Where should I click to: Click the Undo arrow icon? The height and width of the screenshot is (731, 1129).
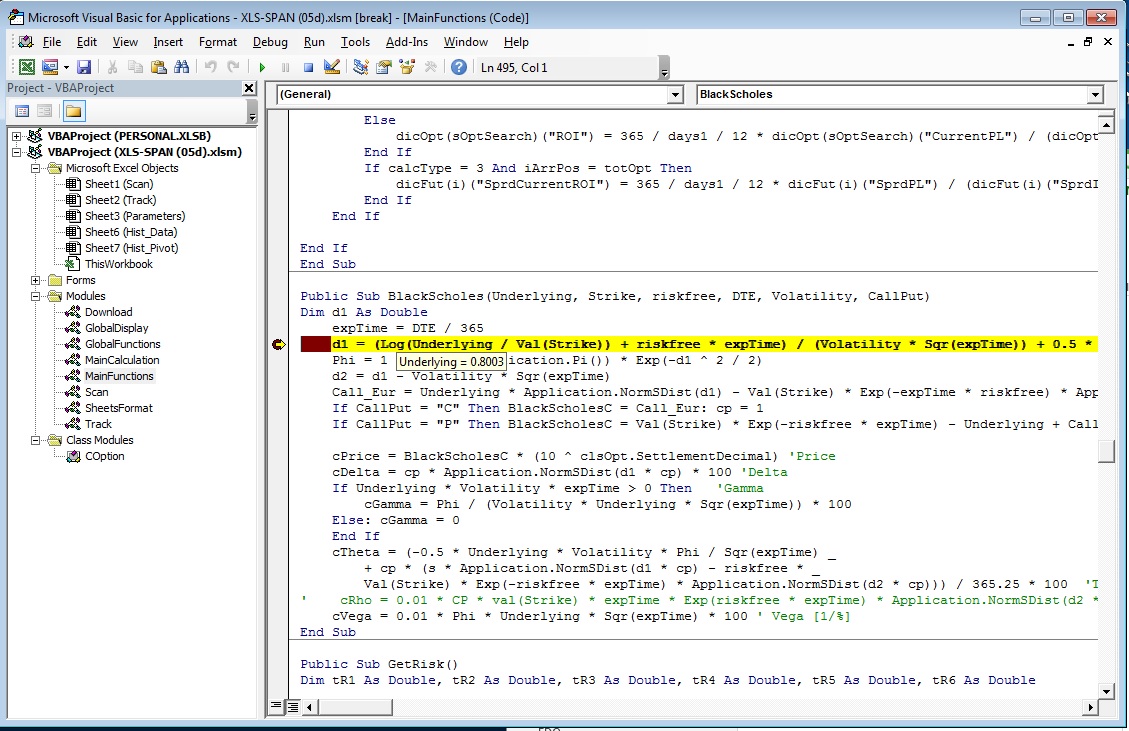(210, 67)
